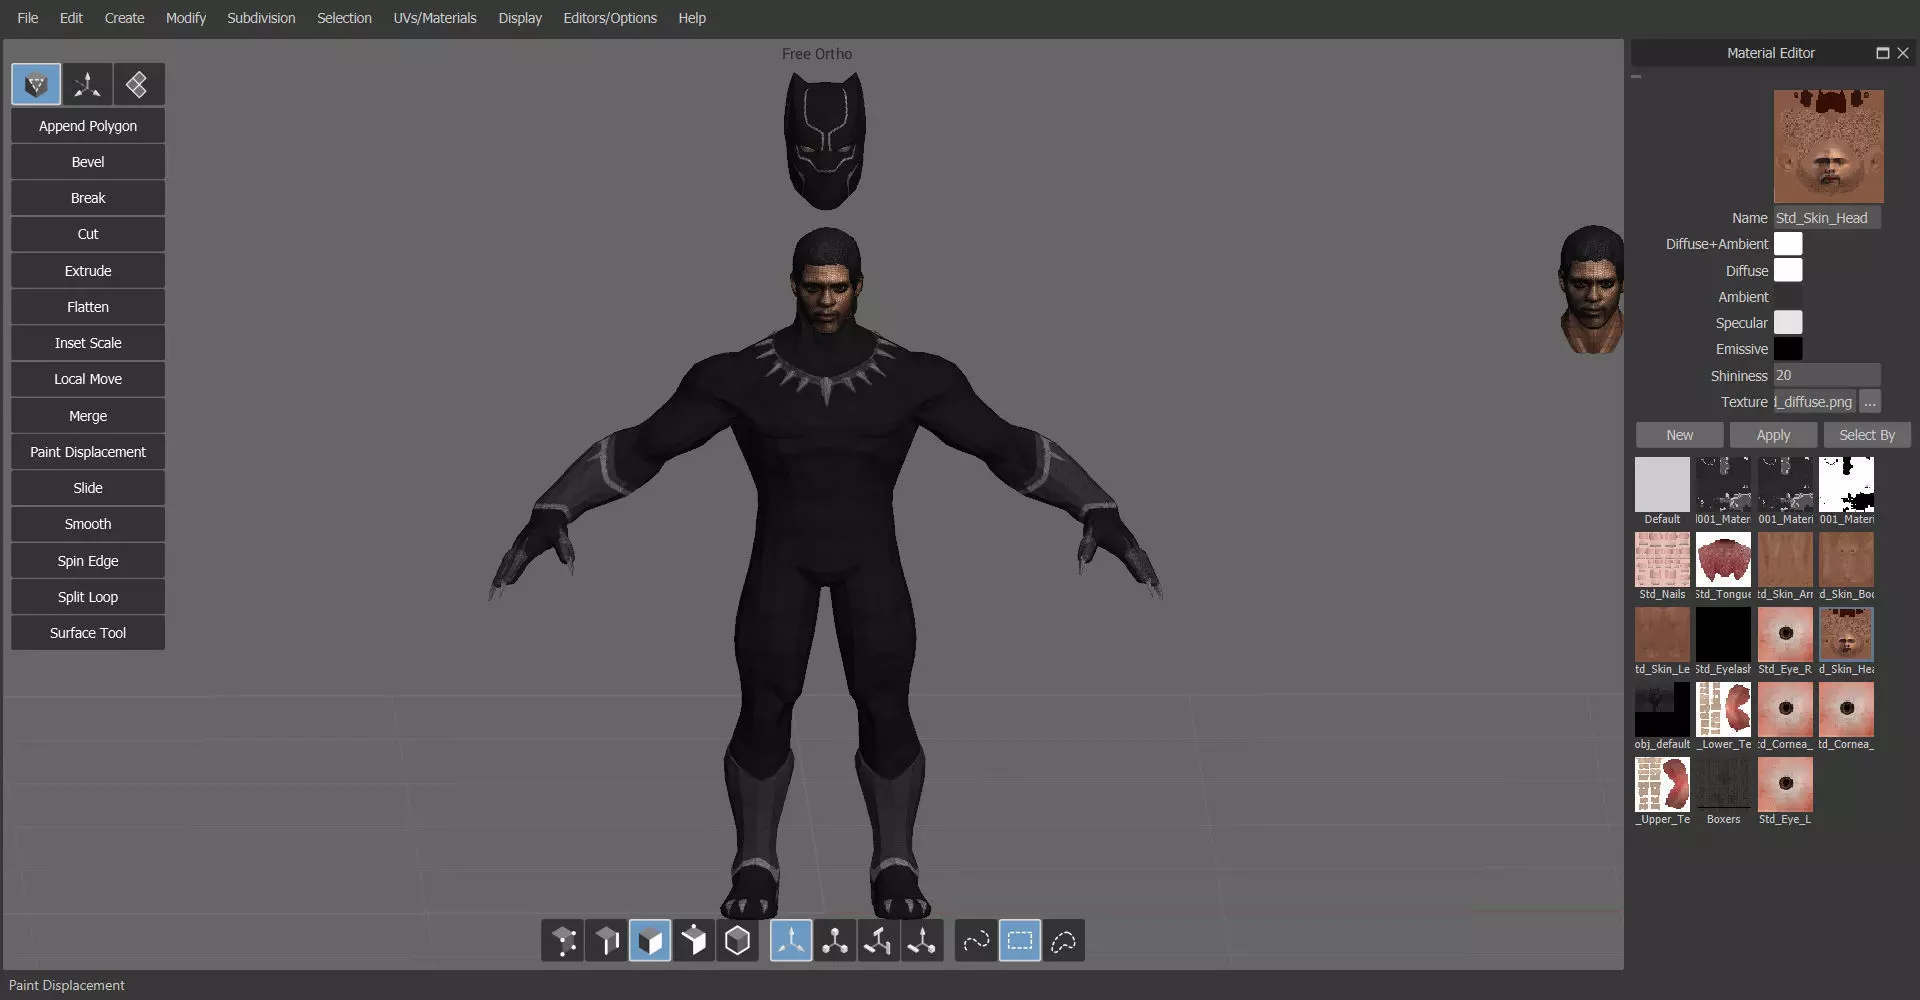Click the Slide tool button

[88, 488]
